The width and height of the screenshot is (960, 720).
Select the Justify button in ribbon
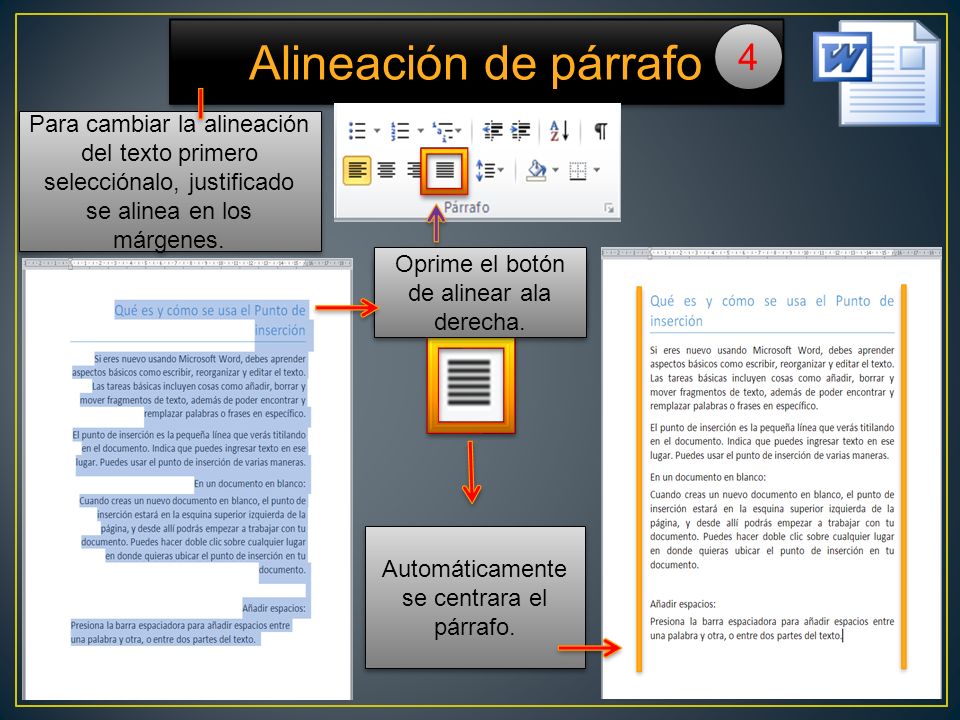click(x=444, y=170)
